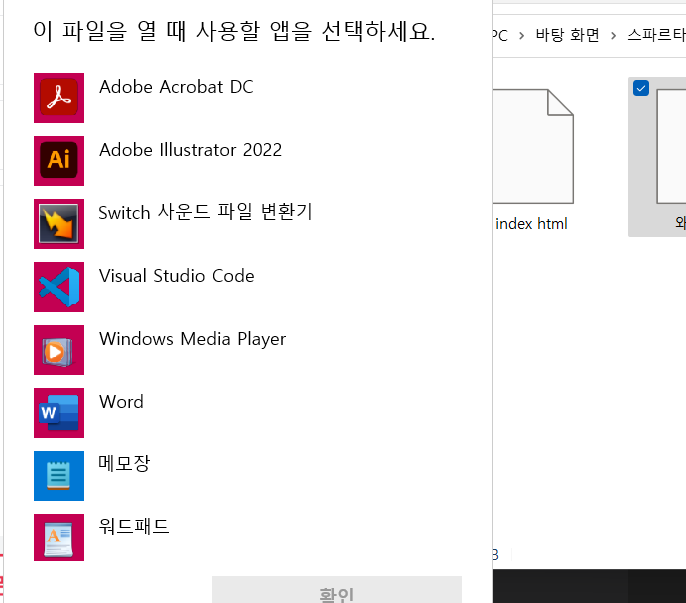686x603 pixels.
Task: Uncheck the selected file's checkbox in Explorer
Action: (x=640, y=88)
